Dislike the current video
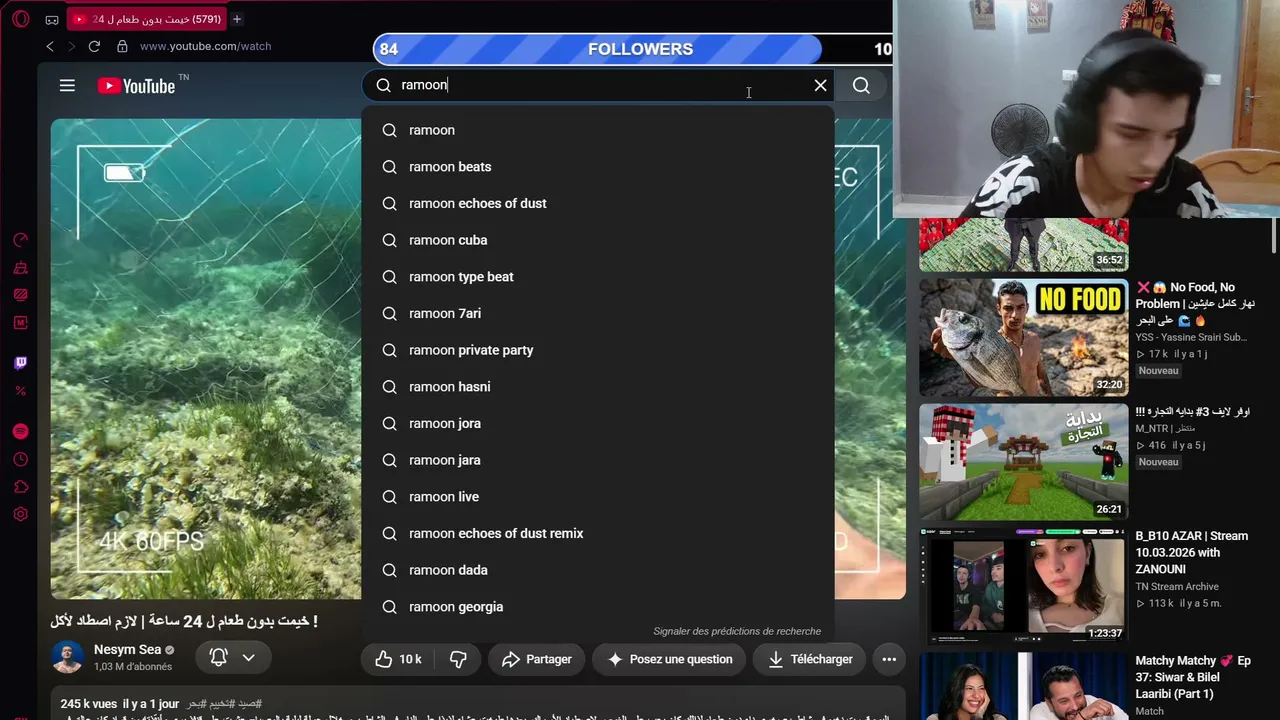 pyautogui.click(x=458, y=659)
